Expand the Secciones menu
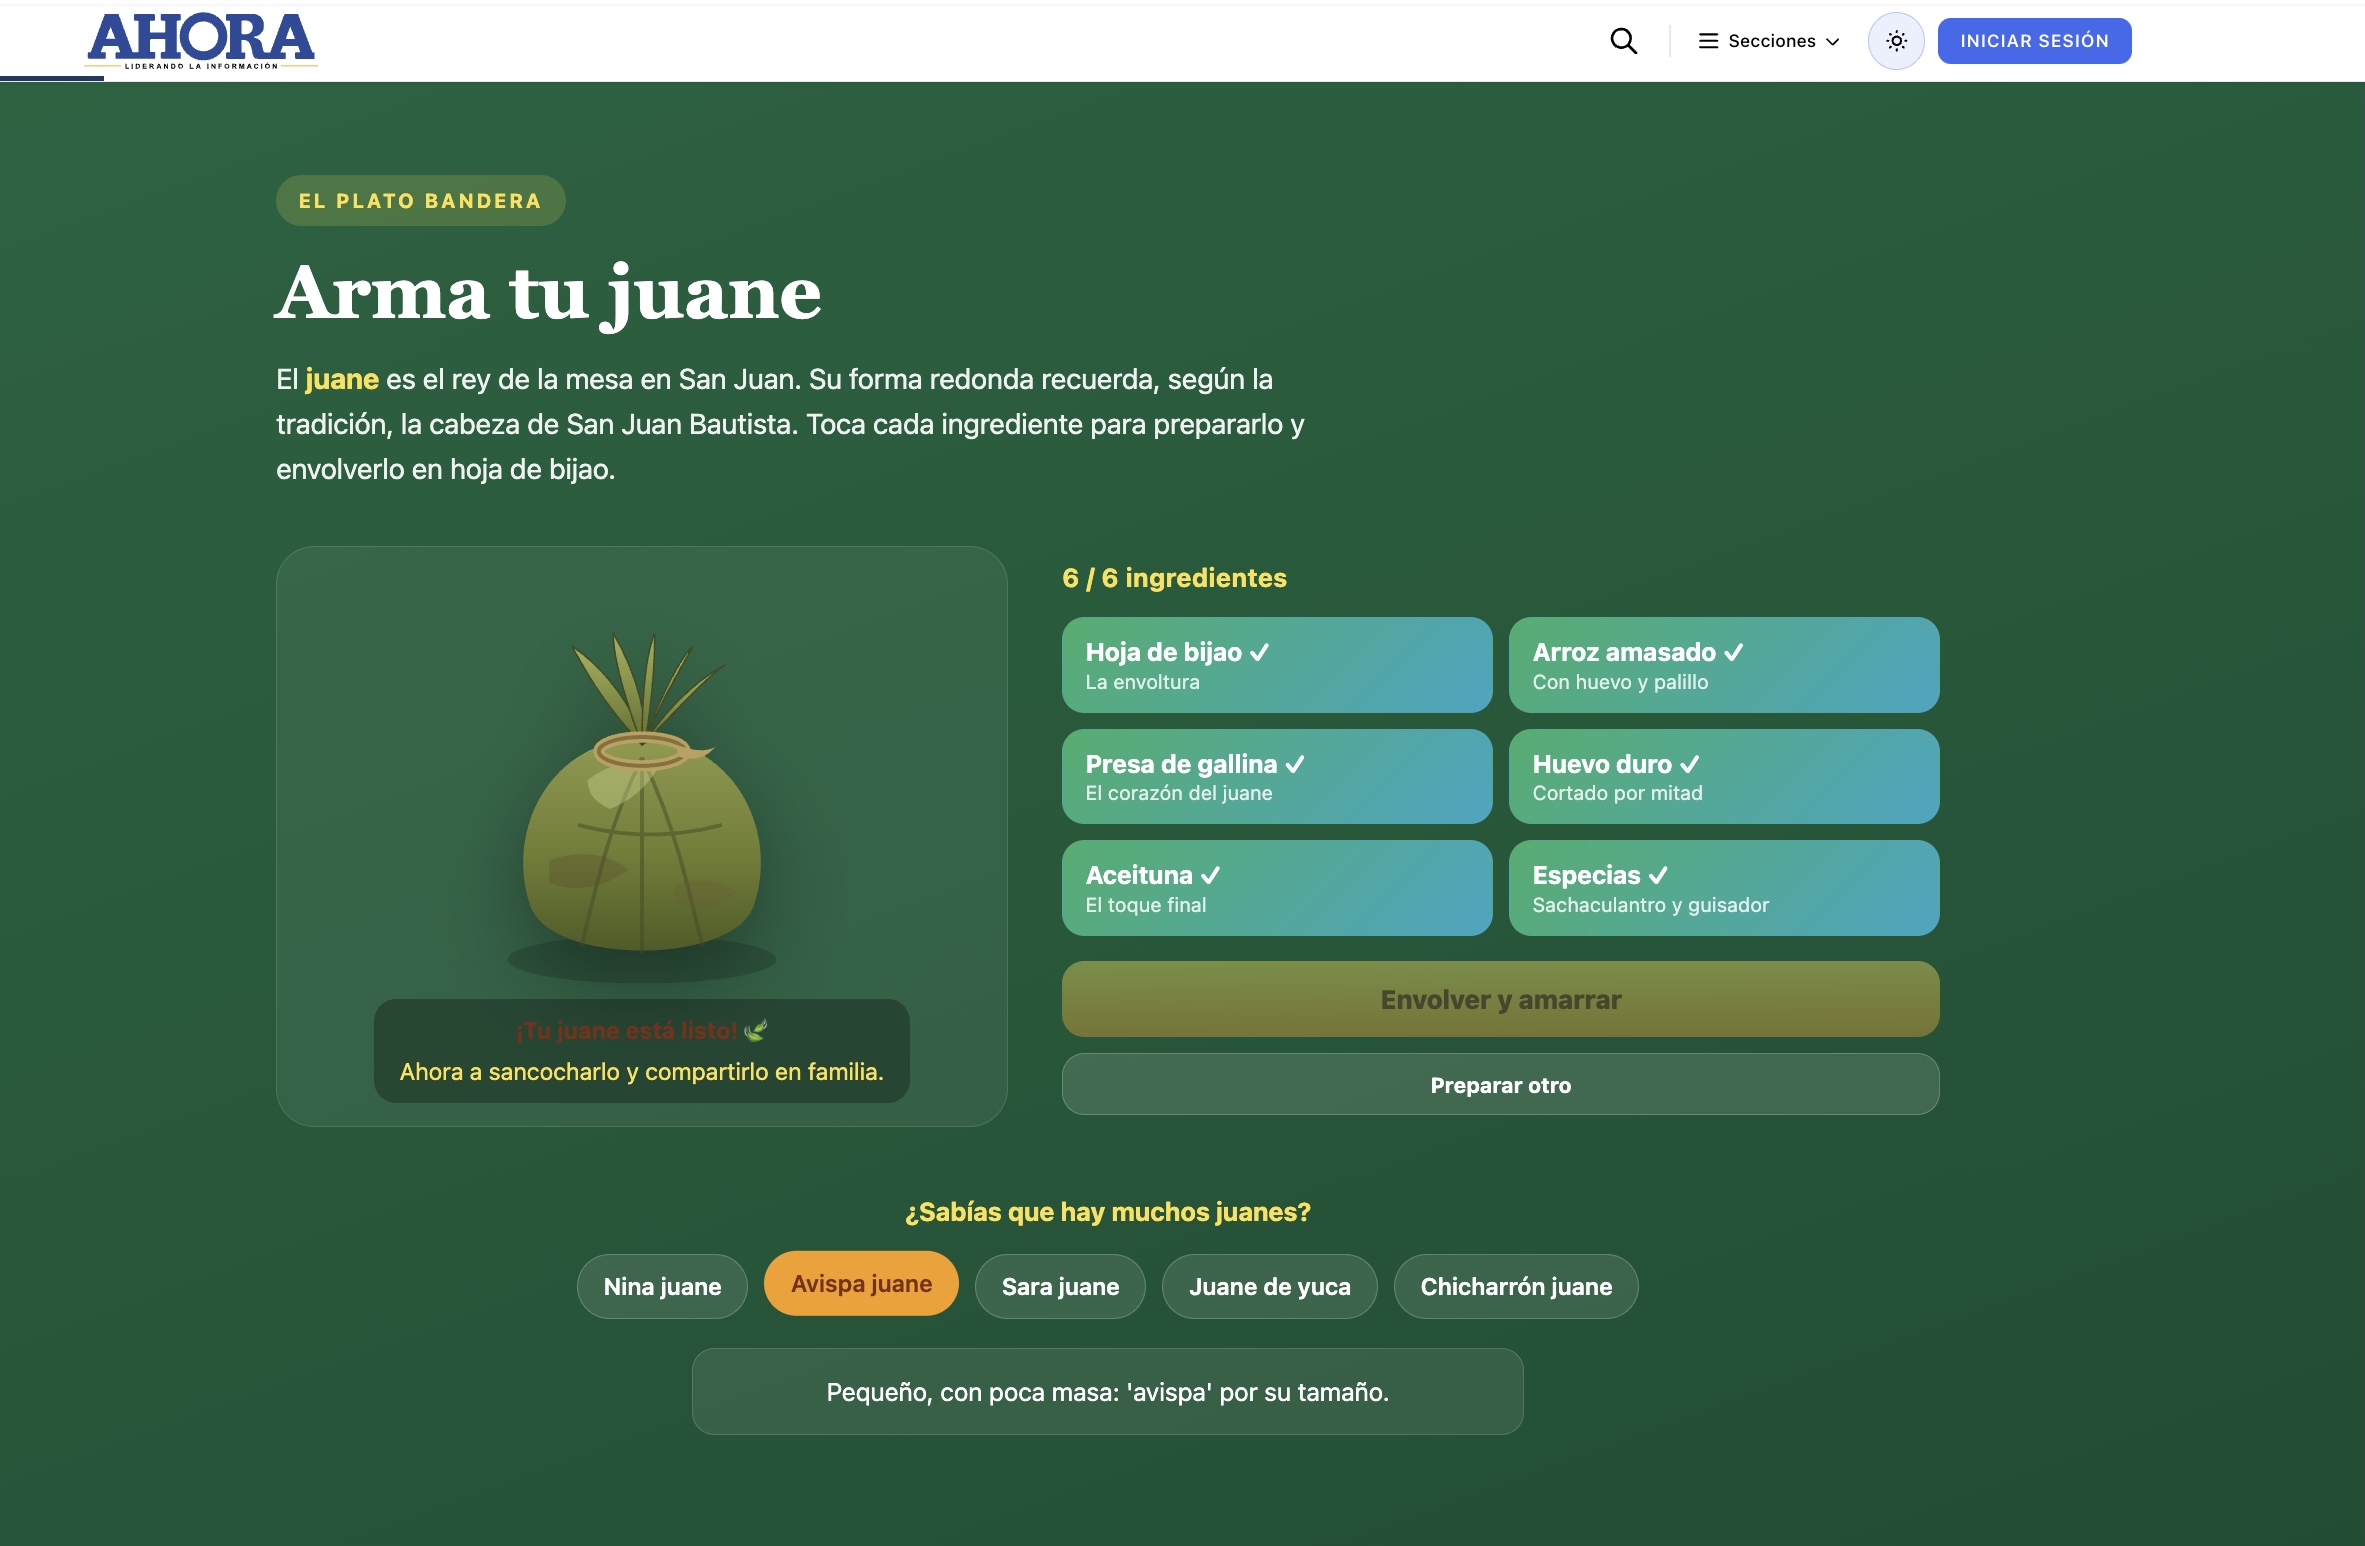 click(x=1769, y=41)
